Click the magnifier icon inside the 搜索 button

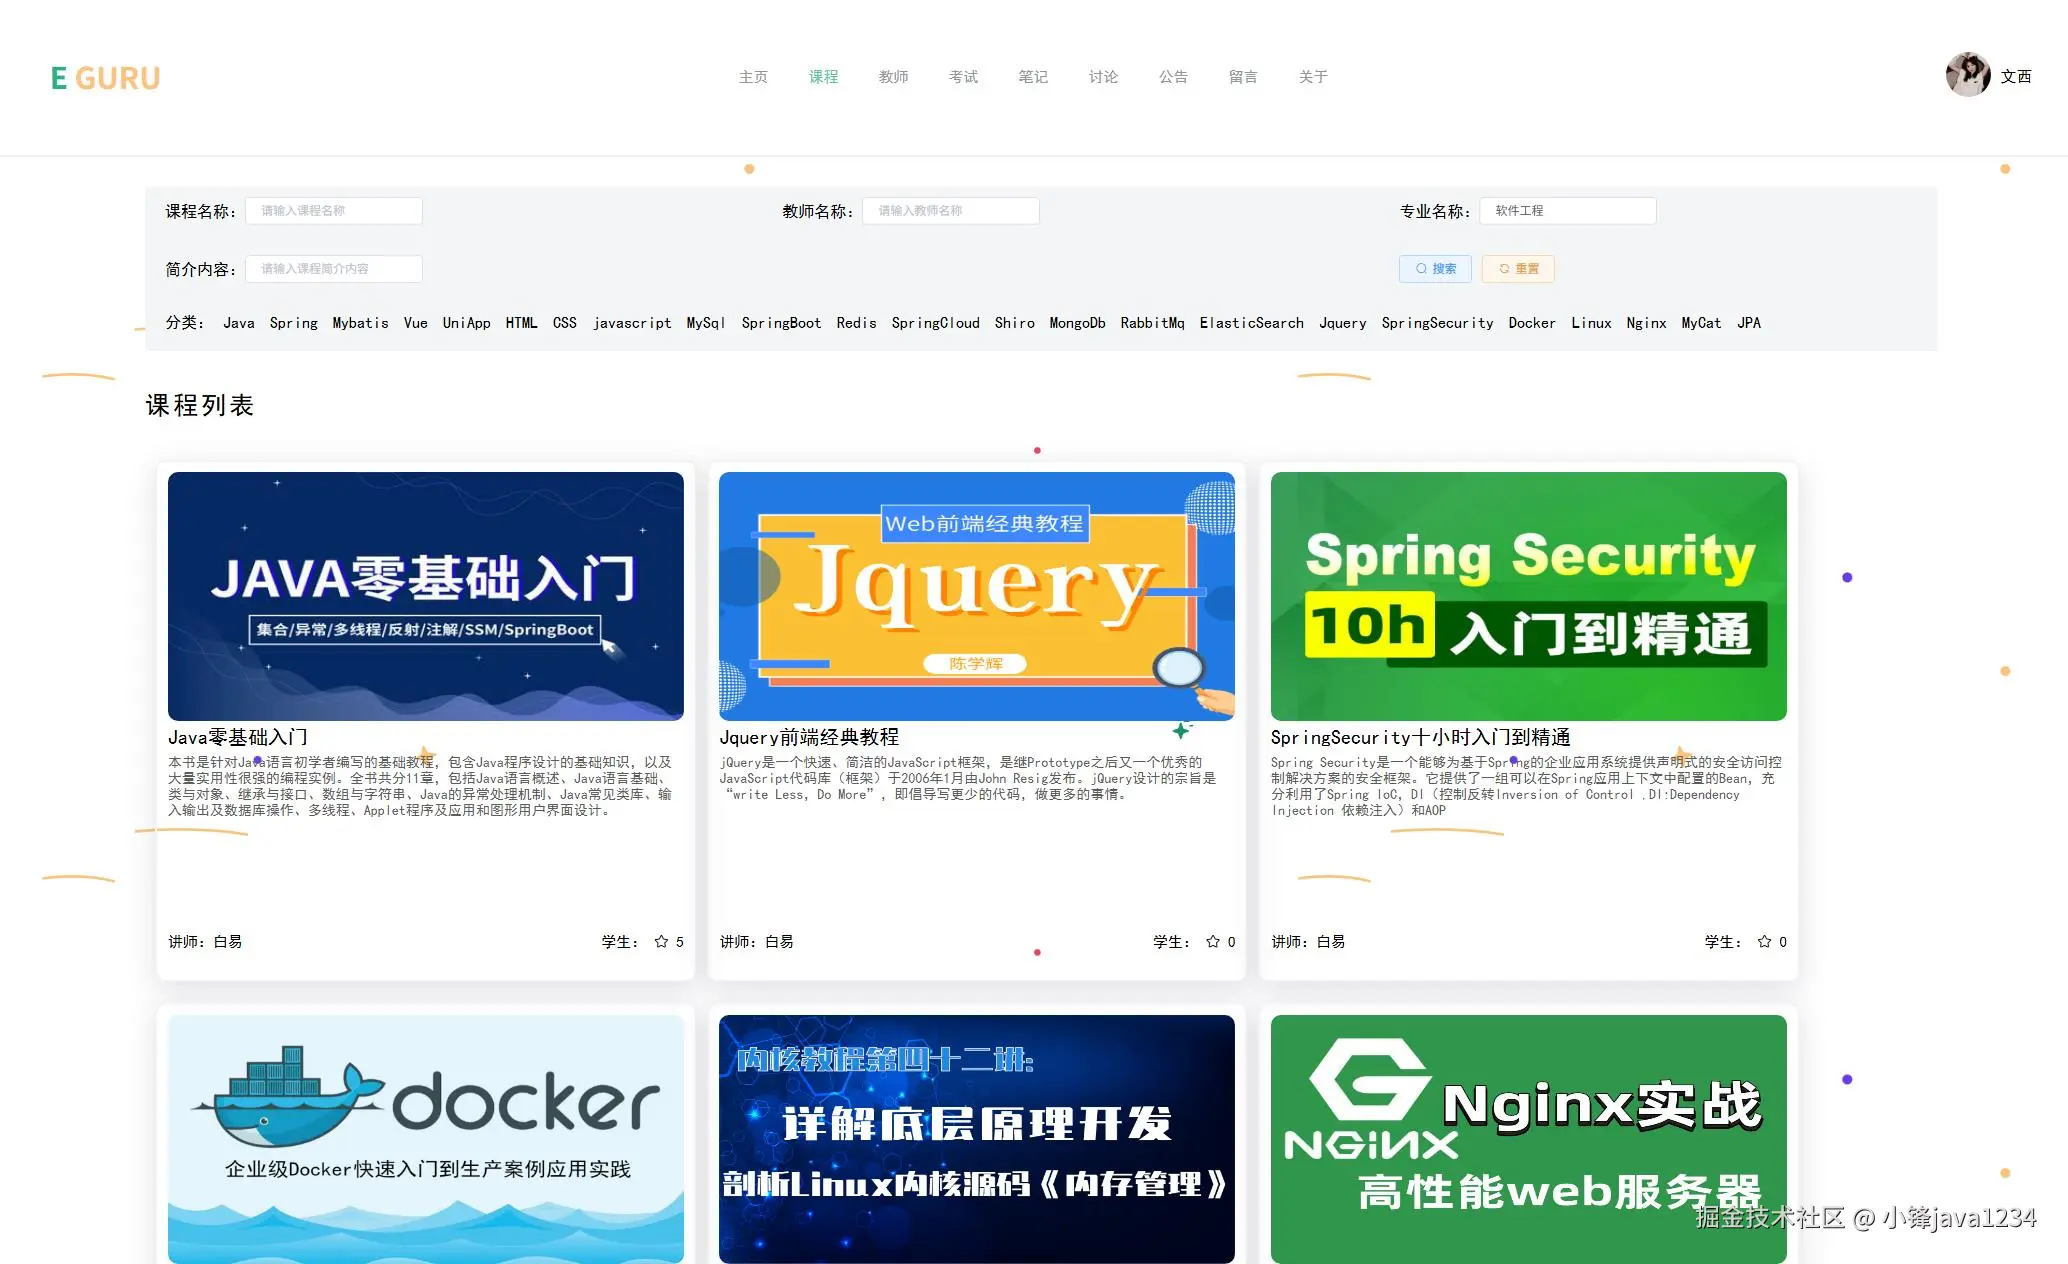tap(1421, 269)
